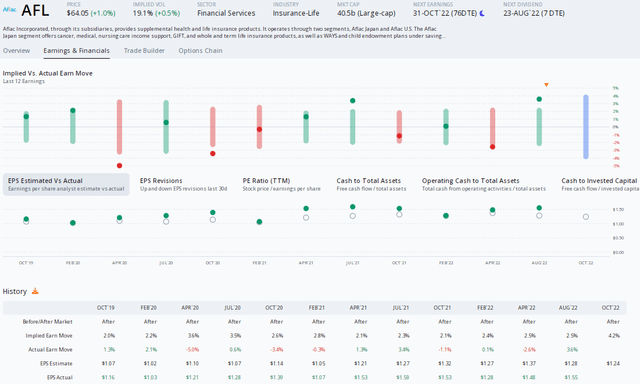Open the Overview tab
640x384 pixels.
point(16,51)
